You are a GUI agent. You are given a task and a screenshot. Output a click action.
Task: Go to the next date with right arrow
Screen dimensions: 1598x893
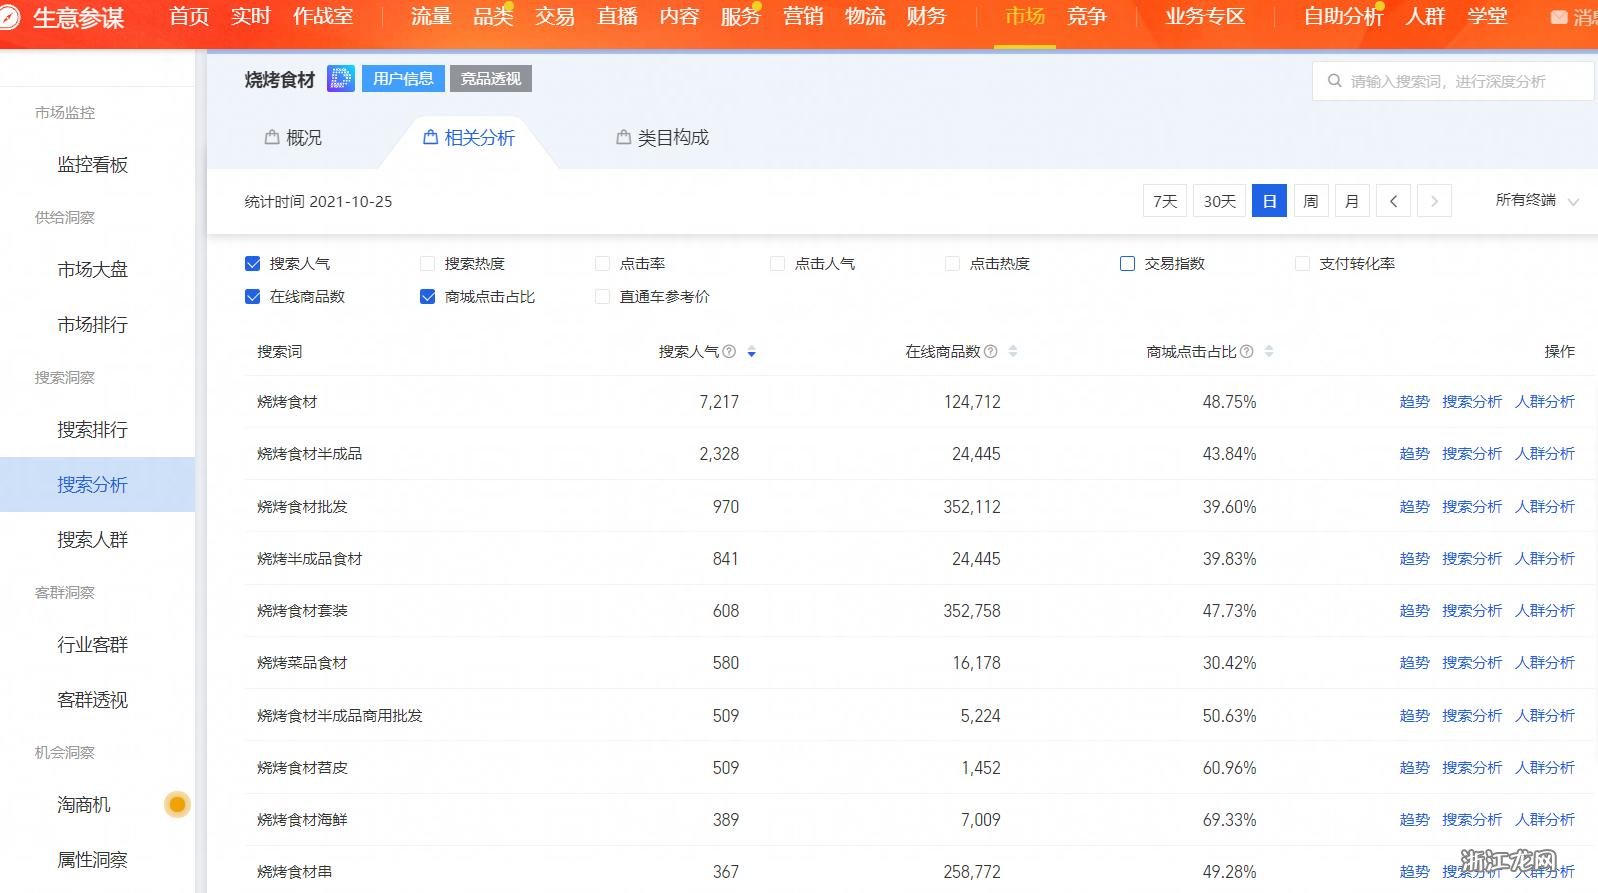point(1434,201)
